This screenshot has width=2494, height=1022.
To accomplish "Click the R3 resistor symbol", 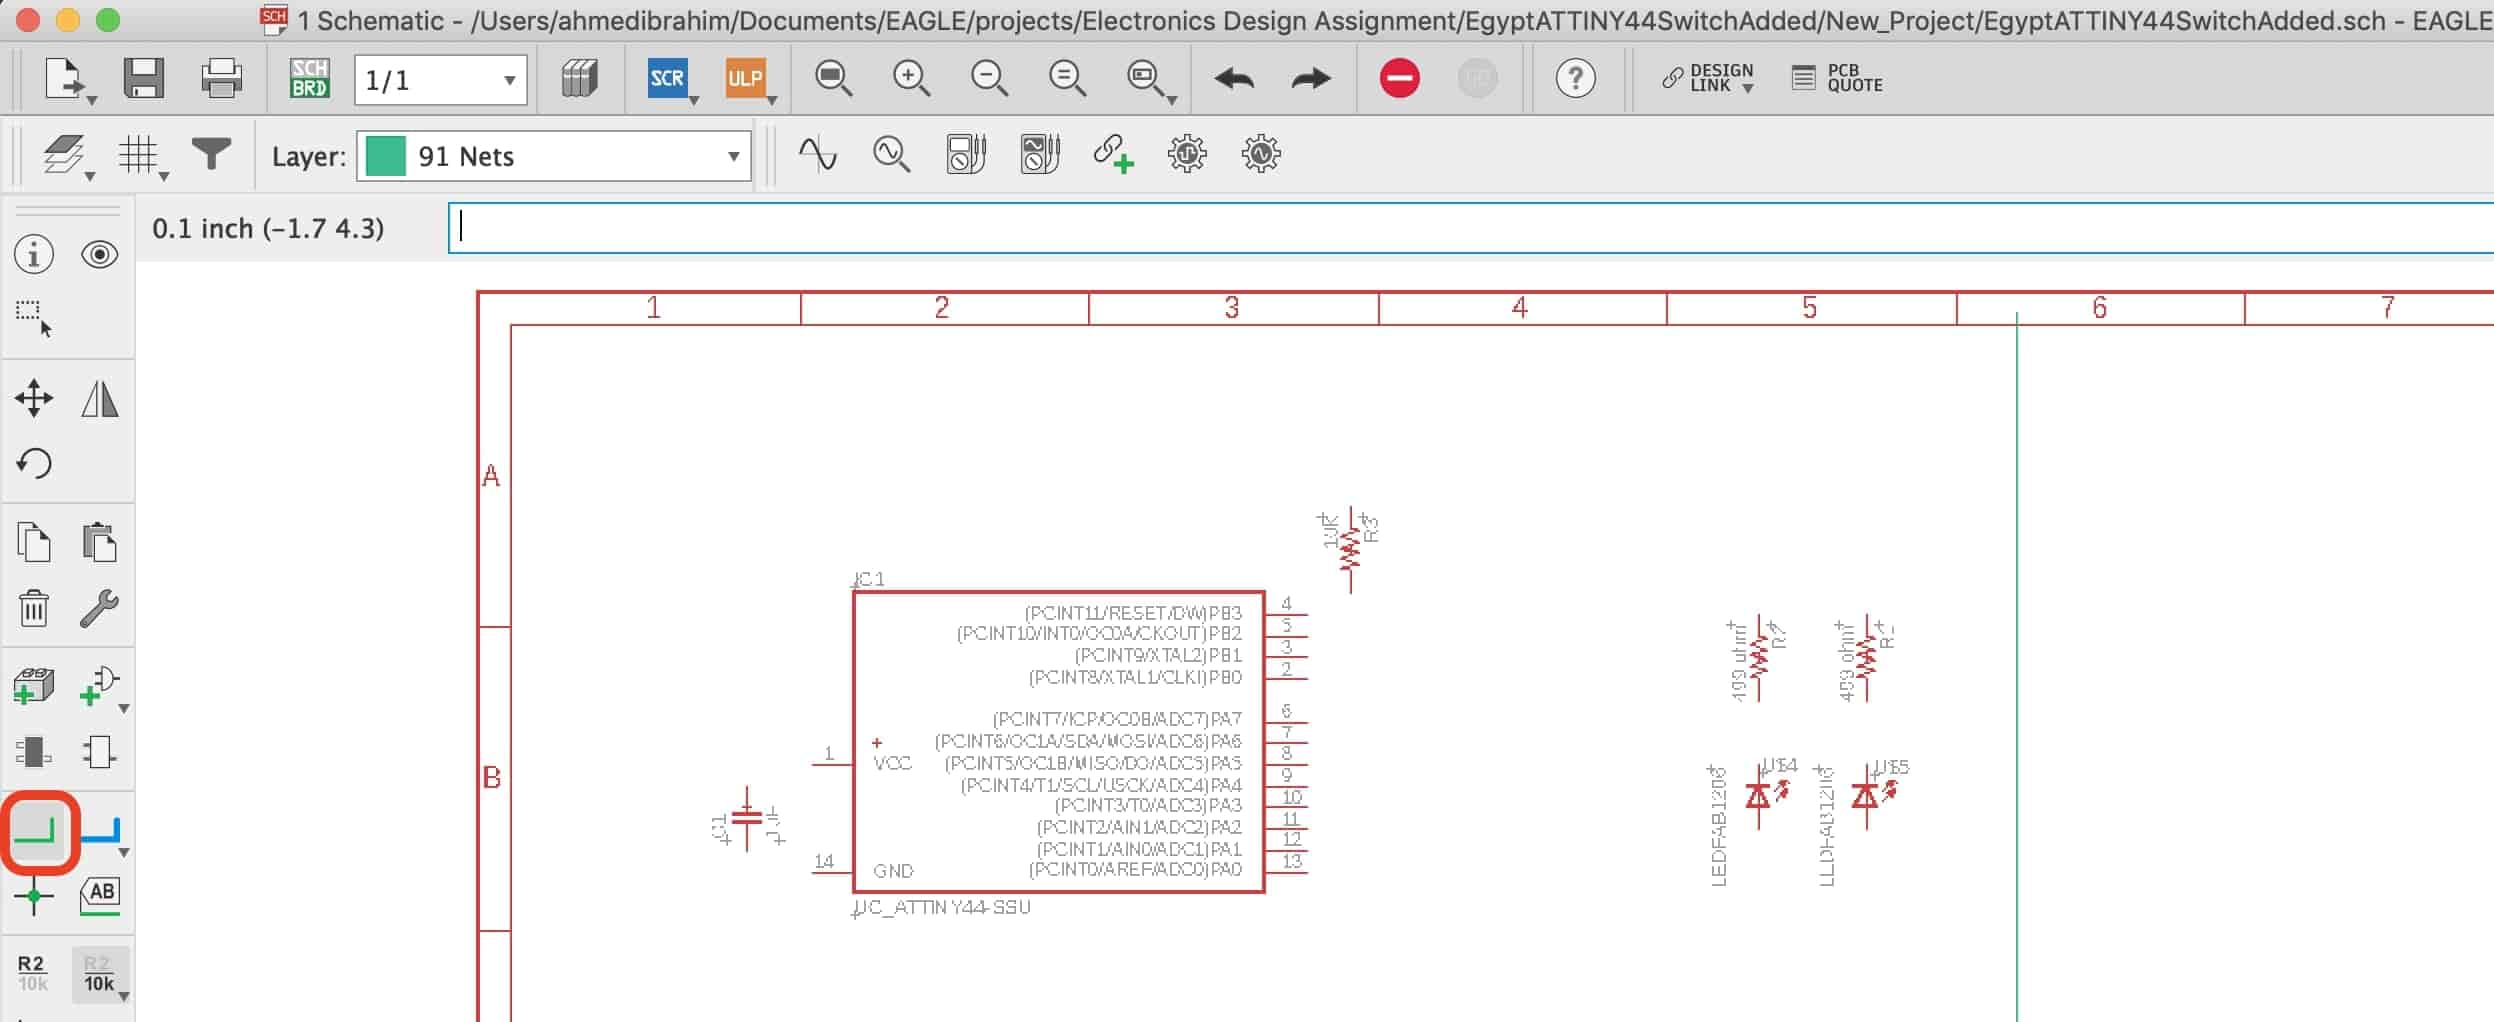I will point(1351,550).
